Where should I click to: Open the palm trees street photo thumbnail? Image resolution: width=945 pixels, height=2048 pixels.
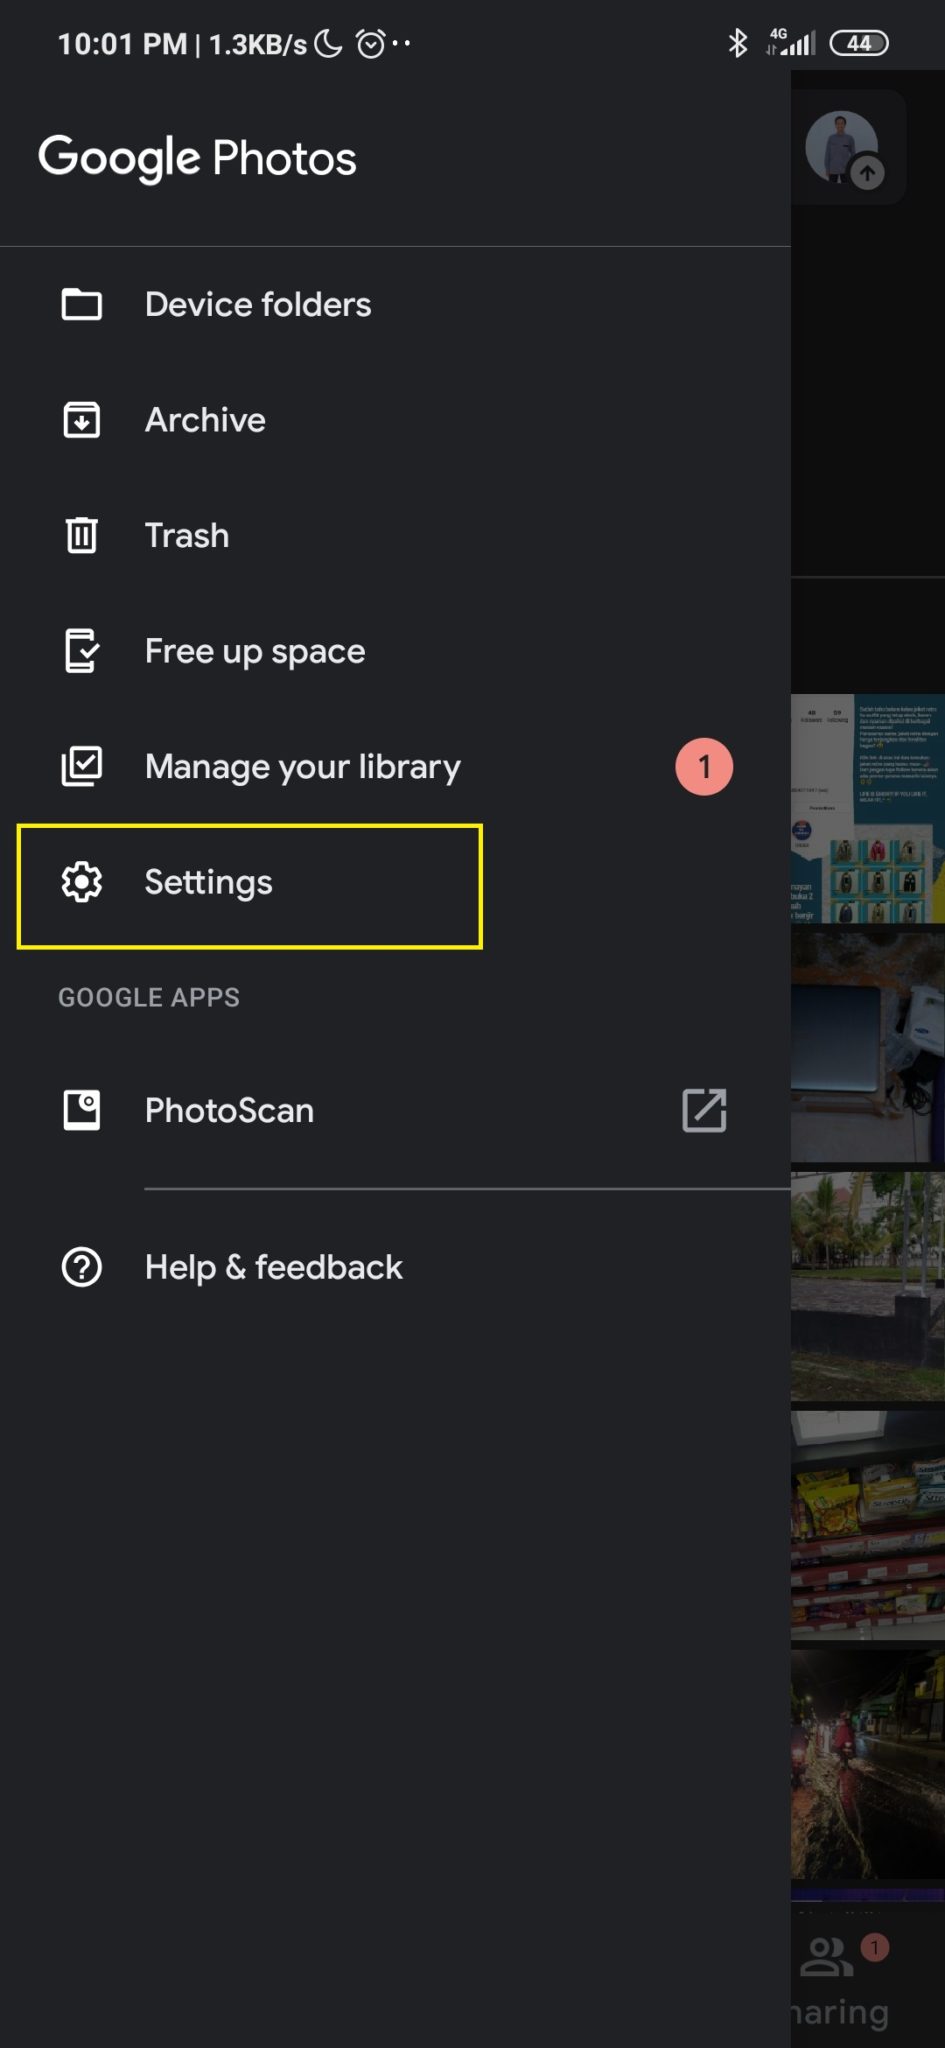tap(868, 1286)
